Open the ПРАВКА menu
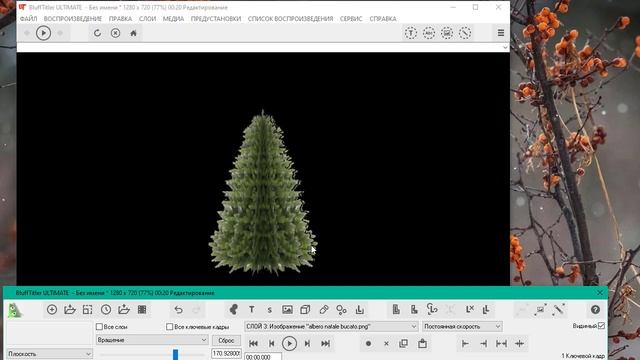This screenshot has width=640, height=360. click(120, 19)
